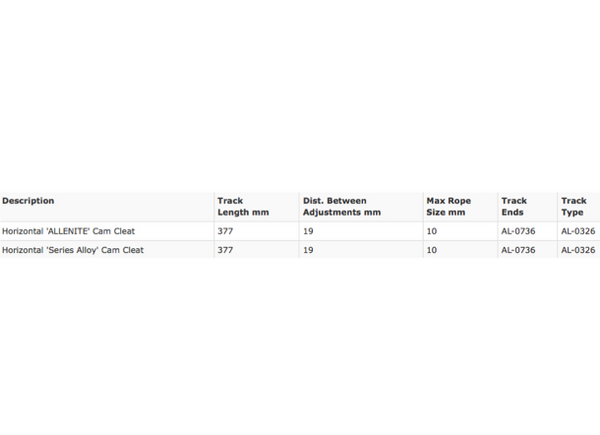Click track length 377 in ALLENITE row
The width and height of the screenshot is (600, 435).
point(225,231)
